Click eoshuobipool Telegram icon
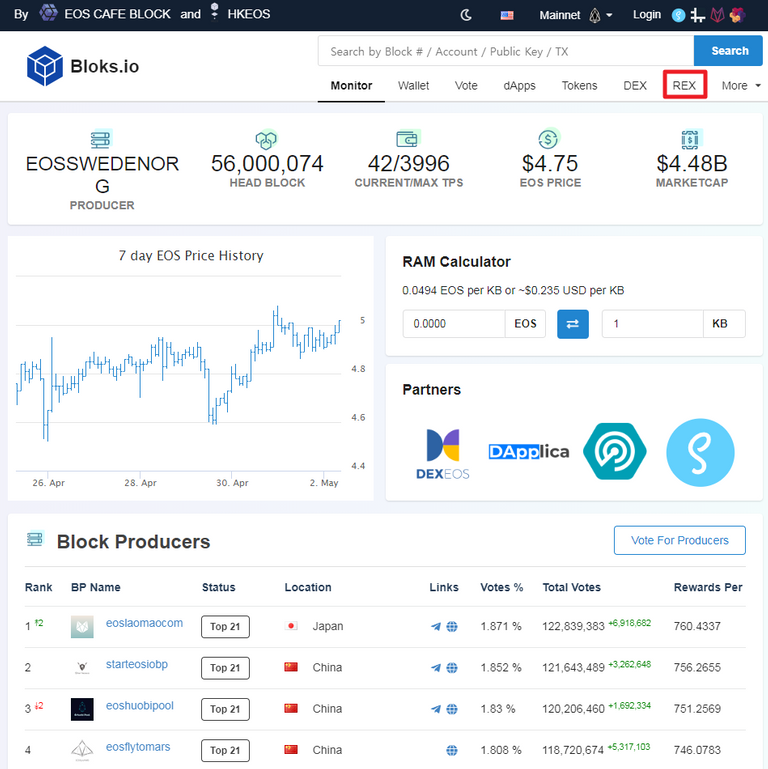The width and height of the screenshot is (768, 769). 435,709
